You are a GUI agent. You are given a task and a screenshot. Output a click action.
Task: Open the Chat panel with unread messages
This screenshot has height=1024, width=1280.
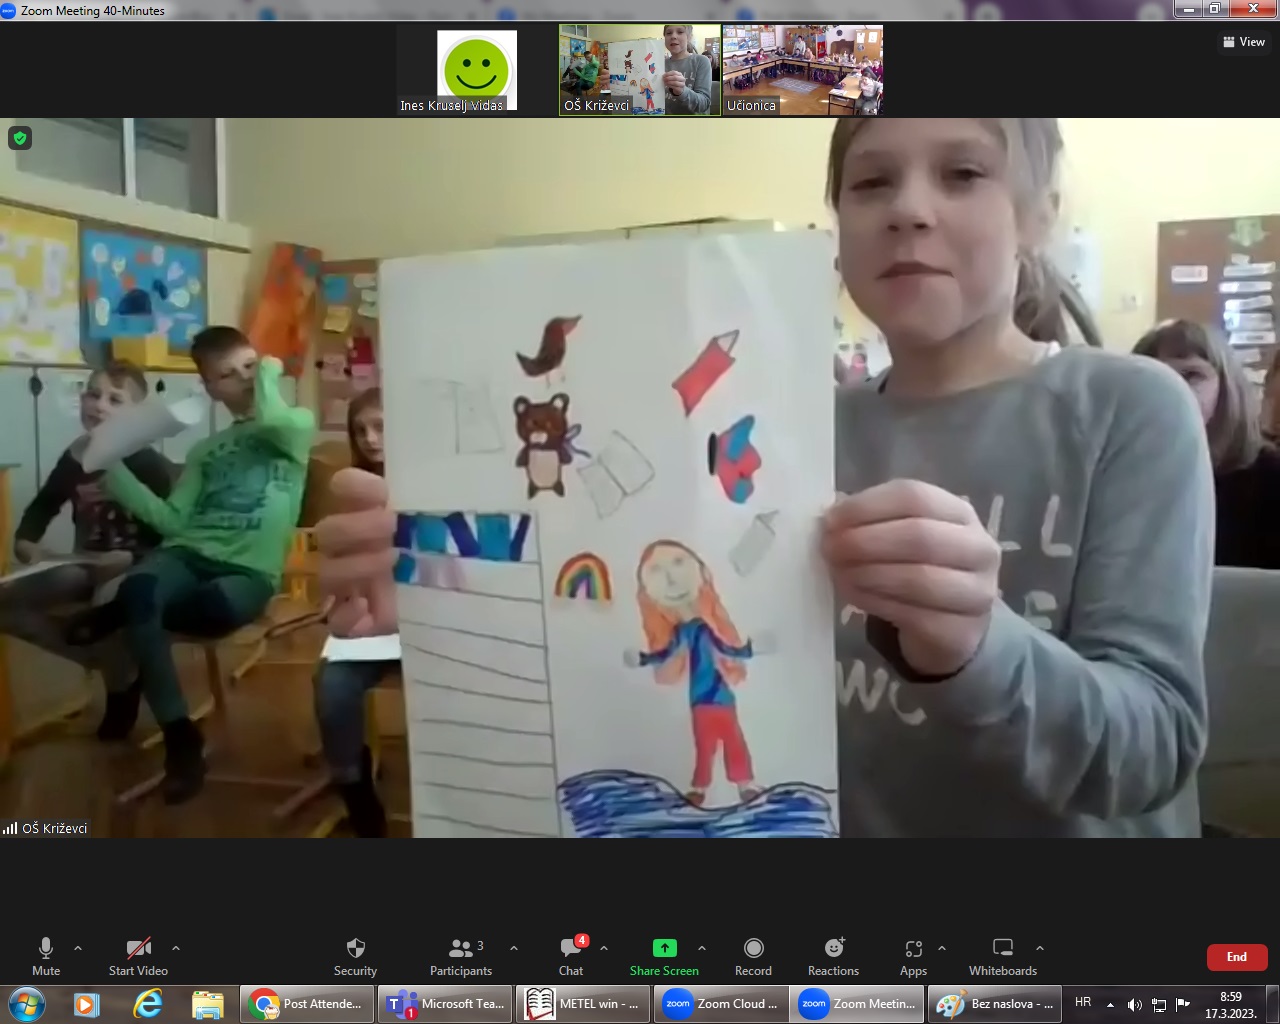[x=571, y=955]
